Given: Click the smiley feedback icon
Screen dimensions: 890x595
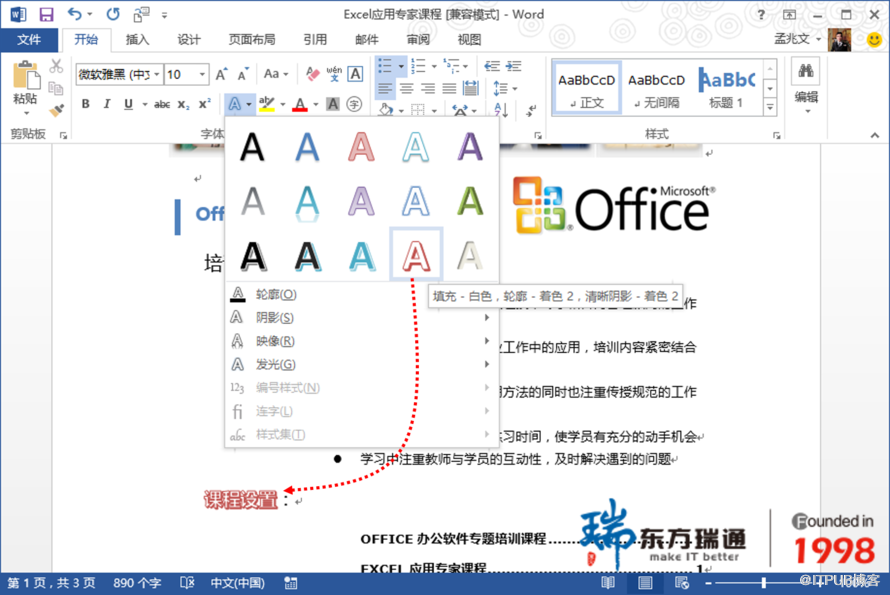Looking at the screenshot, I should tap(875, 39).
